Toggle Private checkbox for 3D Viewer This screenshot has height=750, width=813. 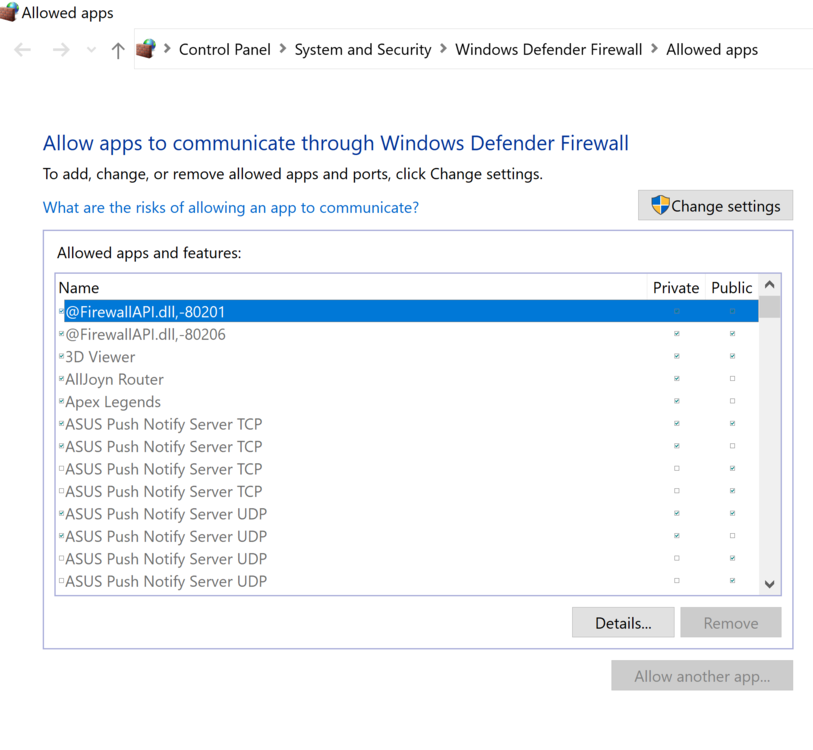(677, 357)
